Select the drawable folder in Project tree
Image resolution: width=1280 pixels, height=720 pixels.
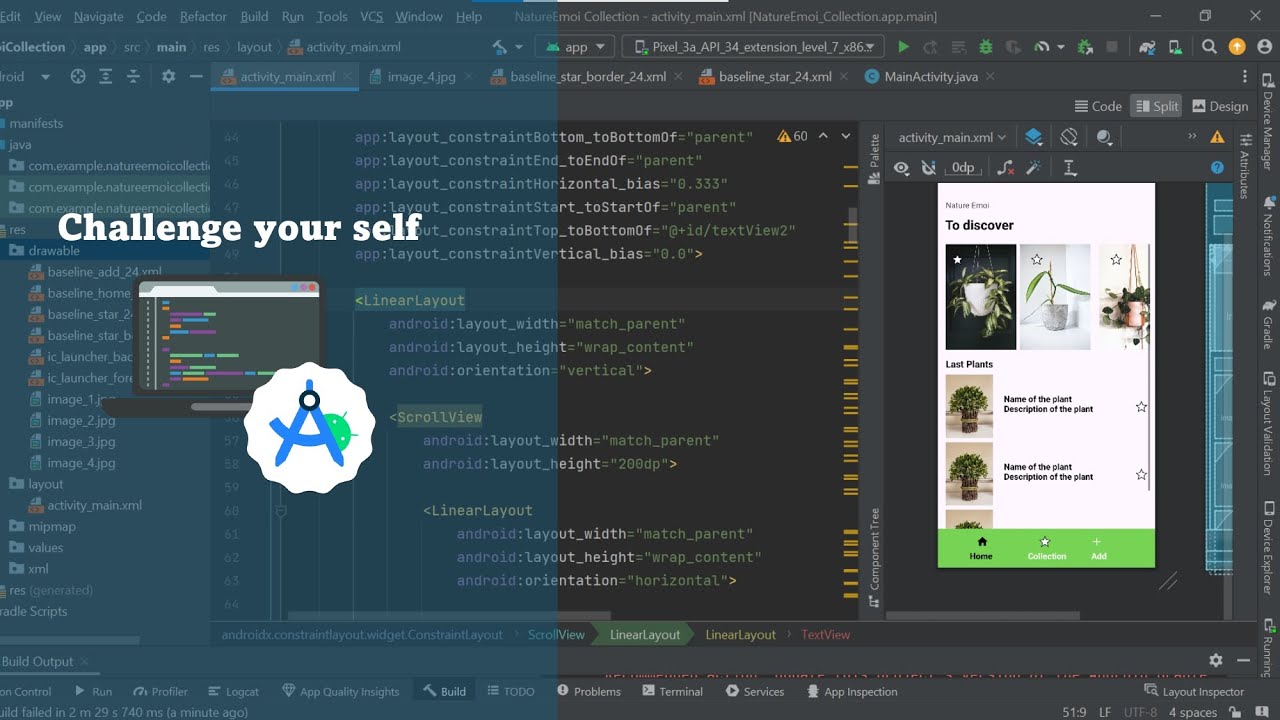click(54, 251)
